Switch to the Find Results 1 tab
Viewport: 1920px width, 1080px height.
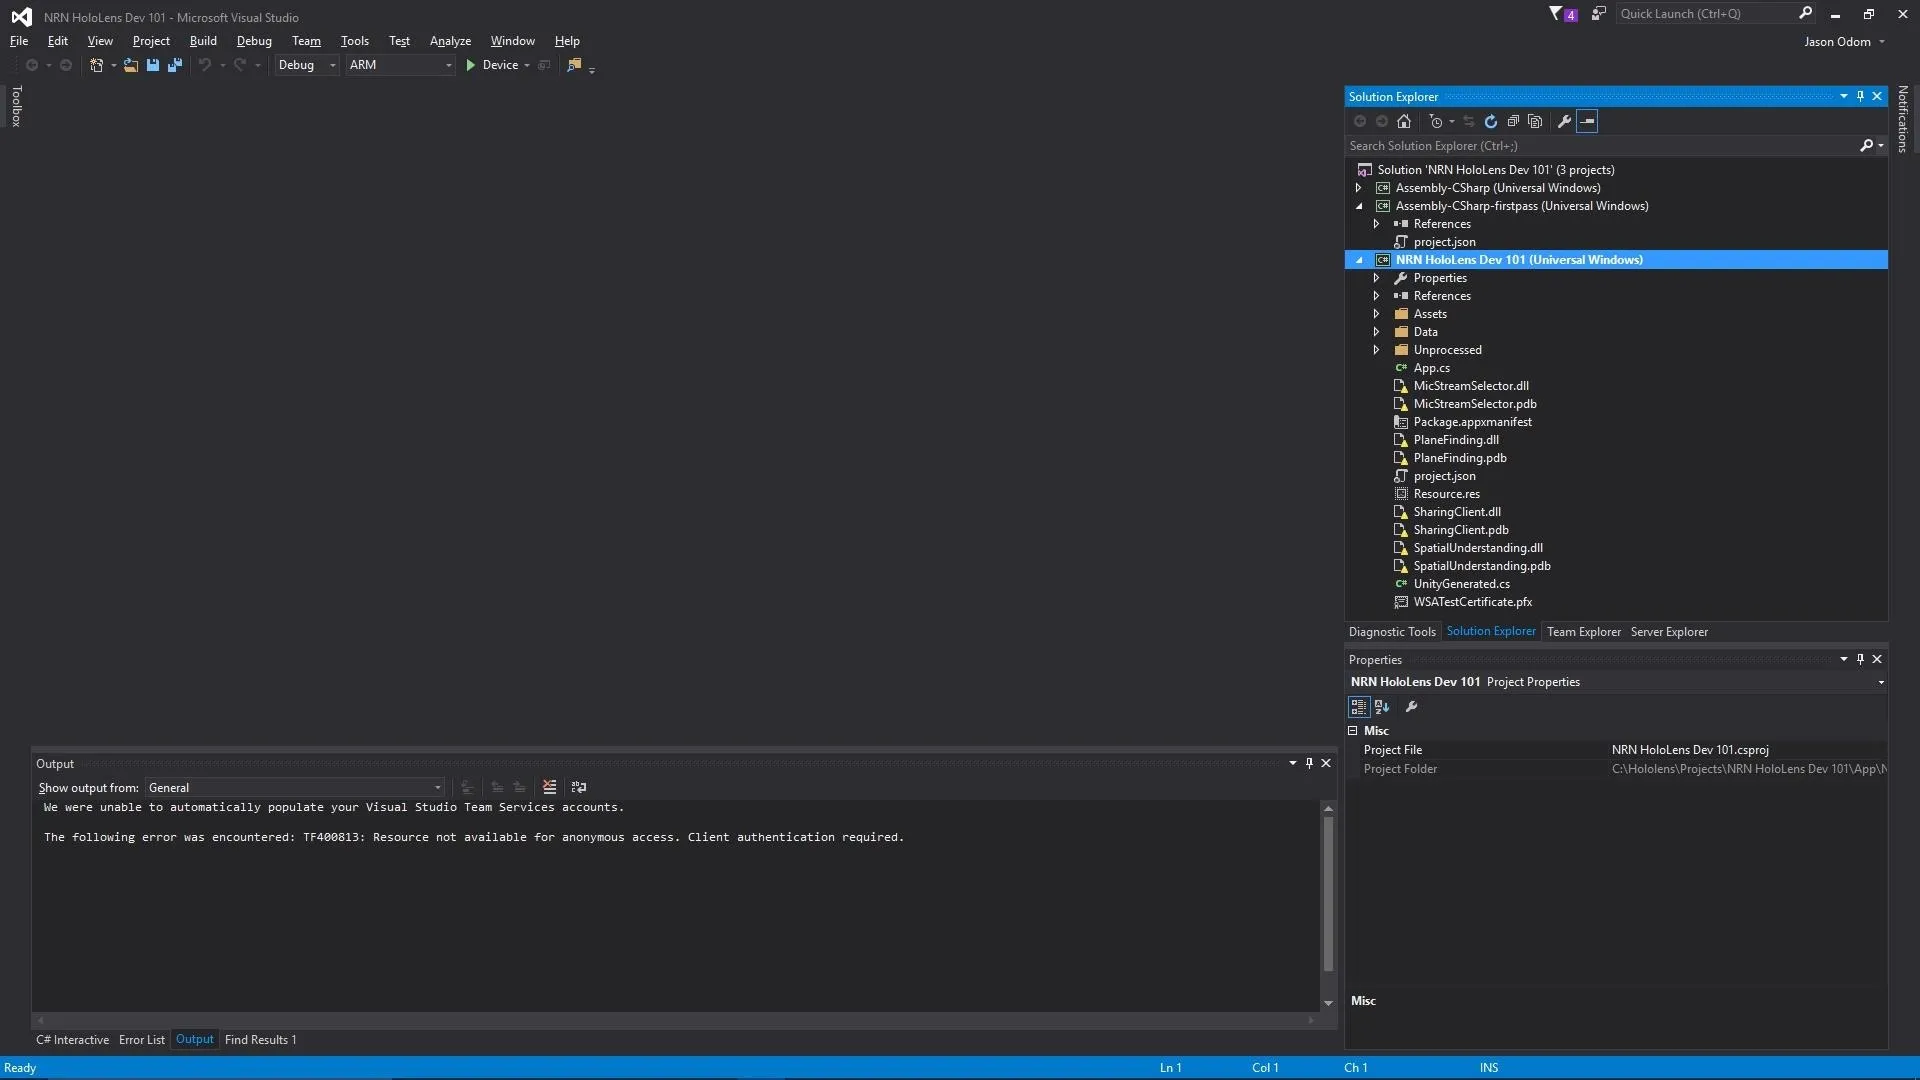coord(260,1040)
